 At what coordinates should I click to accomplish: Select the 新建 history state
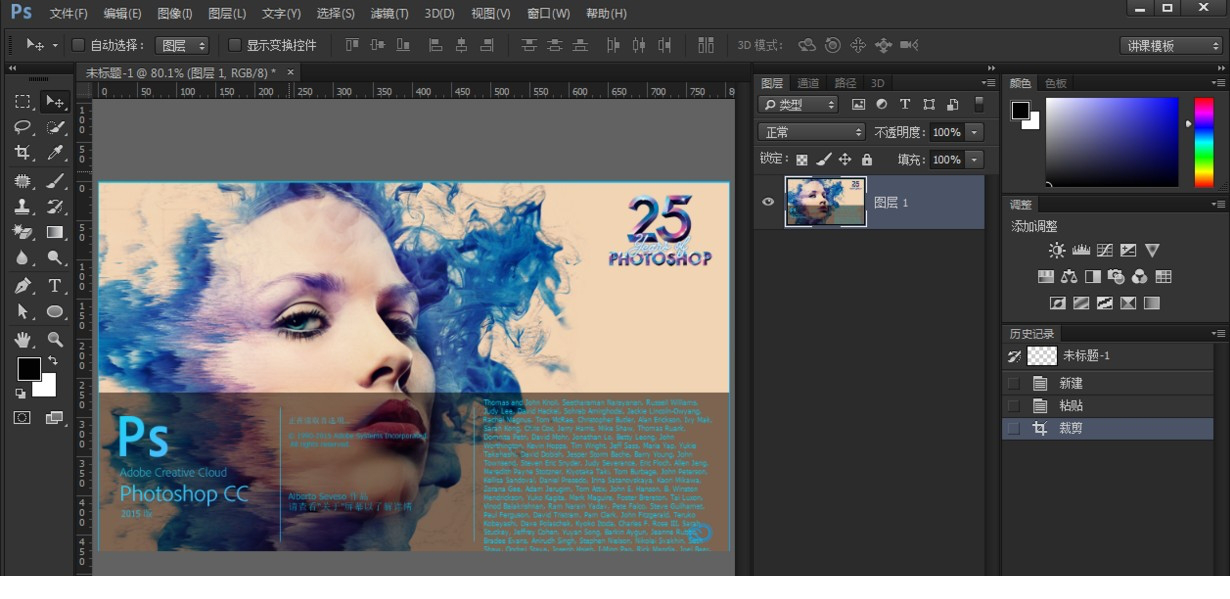[x=1108, y=383]
